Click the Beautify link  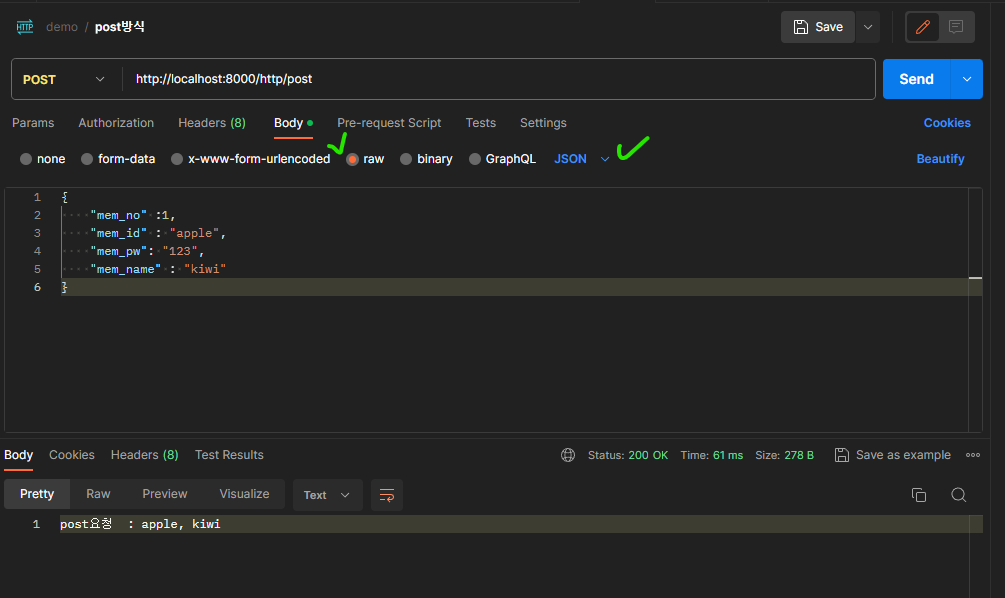(940, 159)
